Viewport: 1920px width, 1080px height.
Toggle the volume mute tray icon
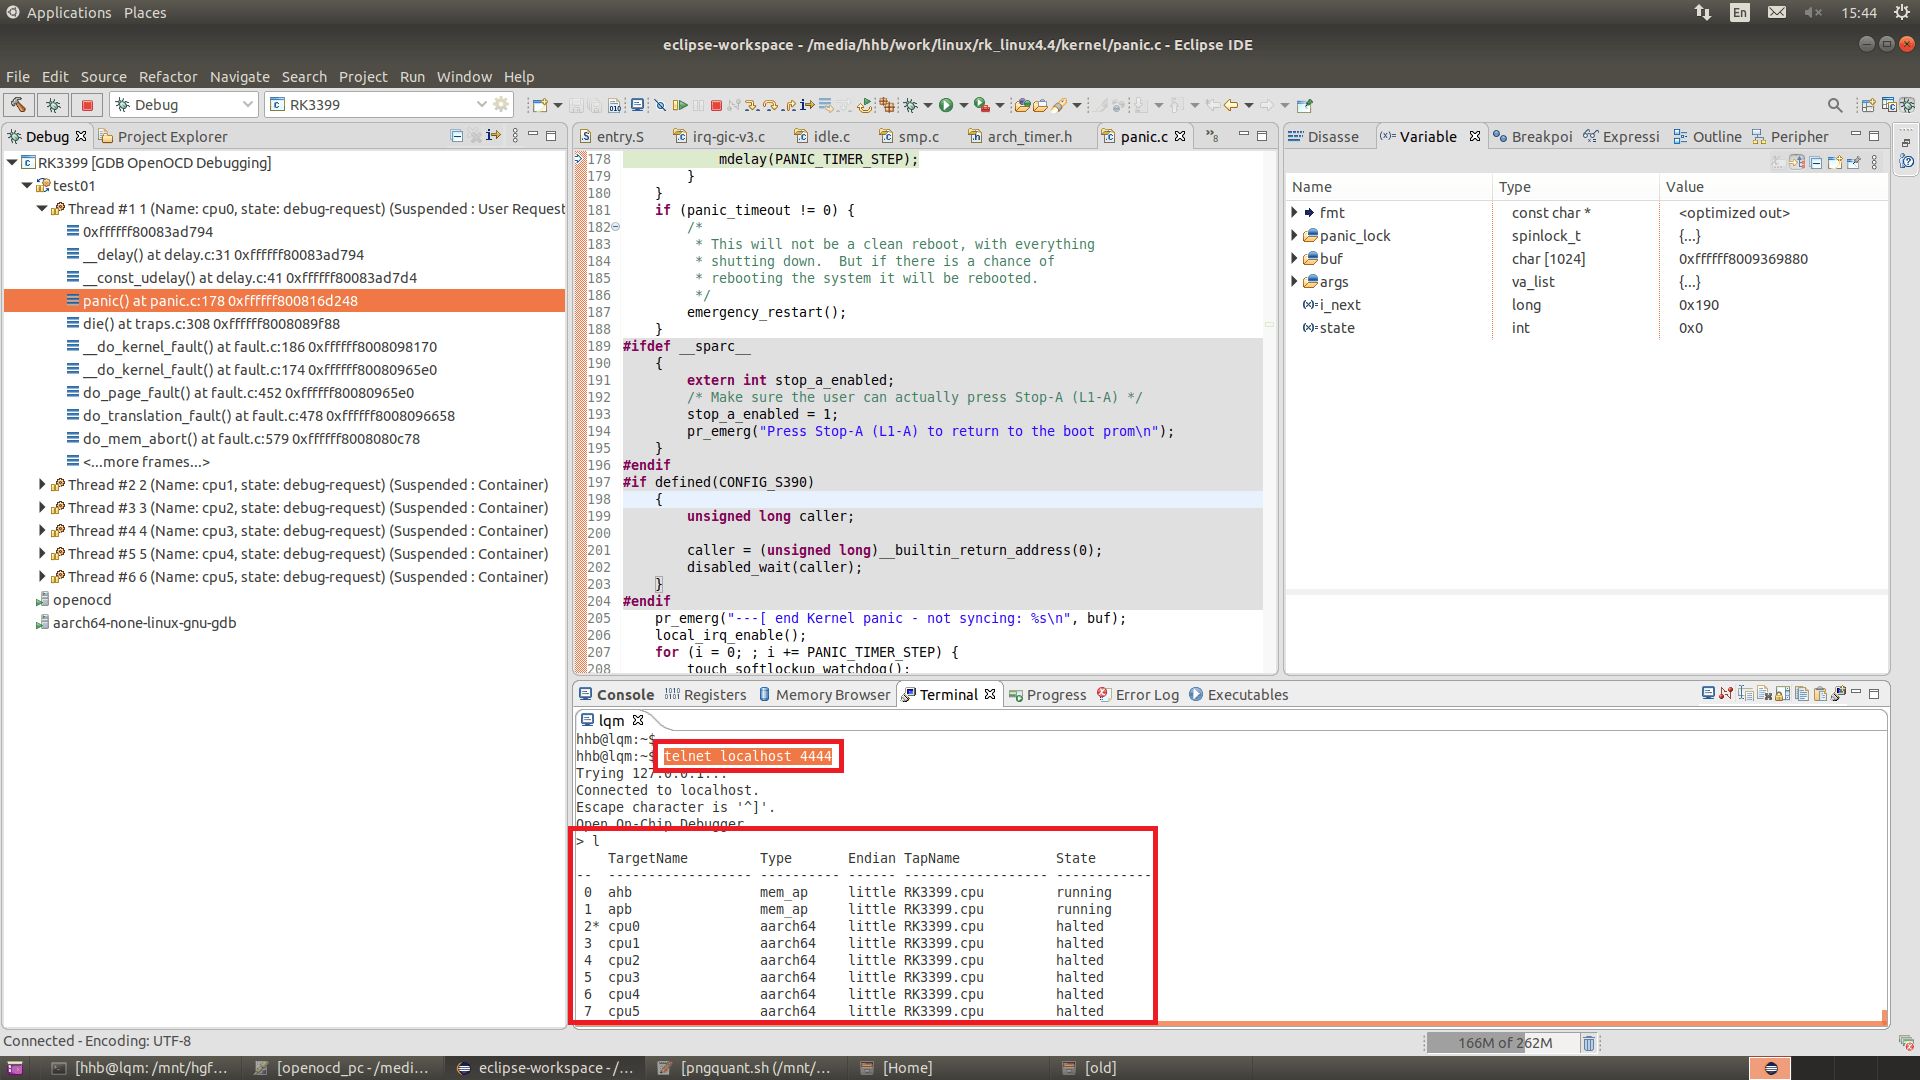[1814, 13]
